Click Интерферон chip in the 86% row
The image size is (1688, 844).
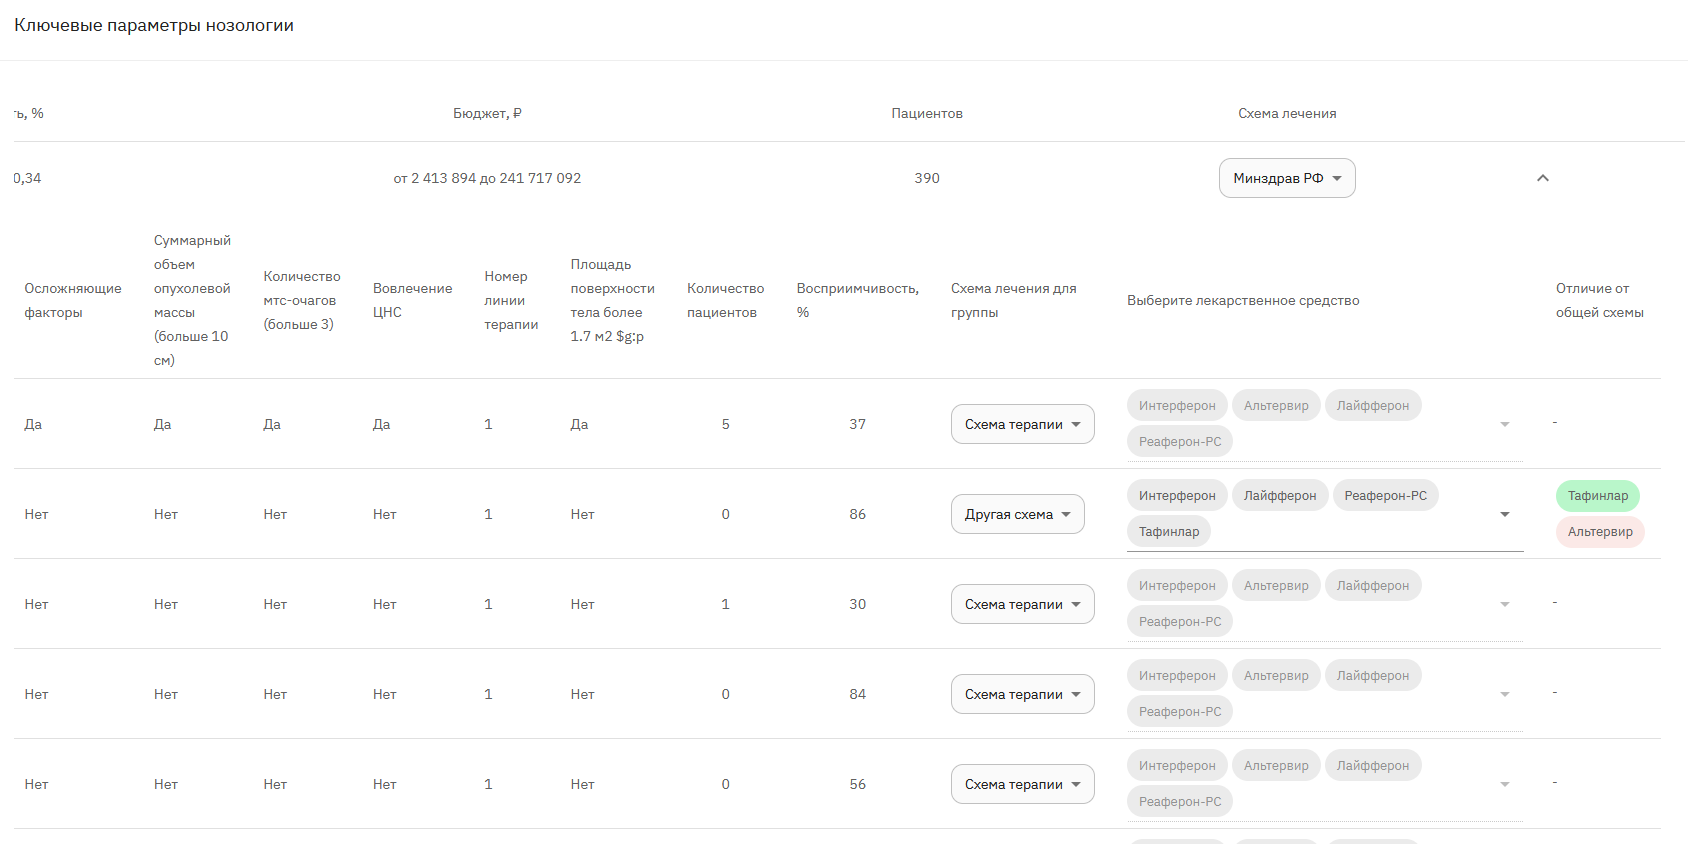tap(1177, 495)
